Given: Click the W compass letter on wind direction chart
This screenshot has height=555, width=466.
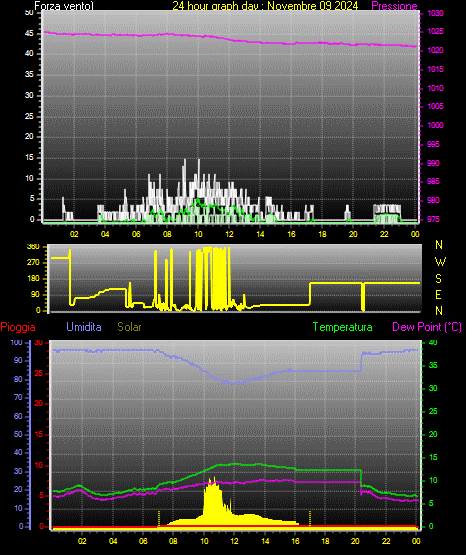Looking at the screenshot, I should click(440, 262).
